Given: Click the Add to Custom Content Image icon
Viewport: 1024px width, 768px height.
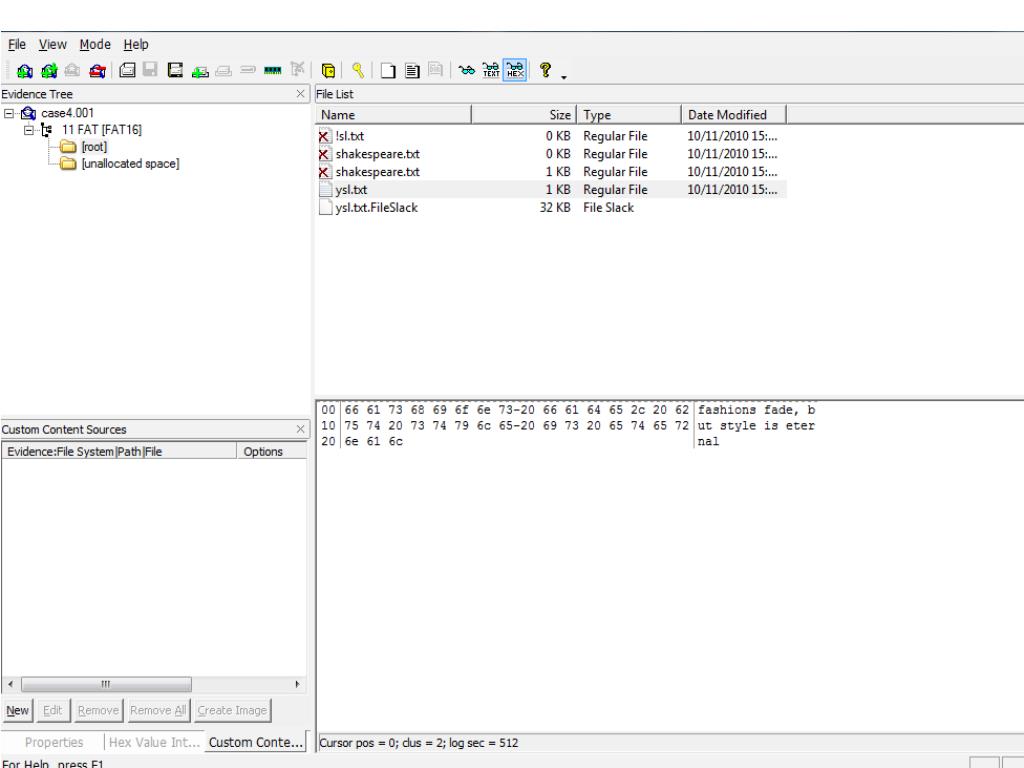Looking at the screenshot, I should [x=200, y=71].
